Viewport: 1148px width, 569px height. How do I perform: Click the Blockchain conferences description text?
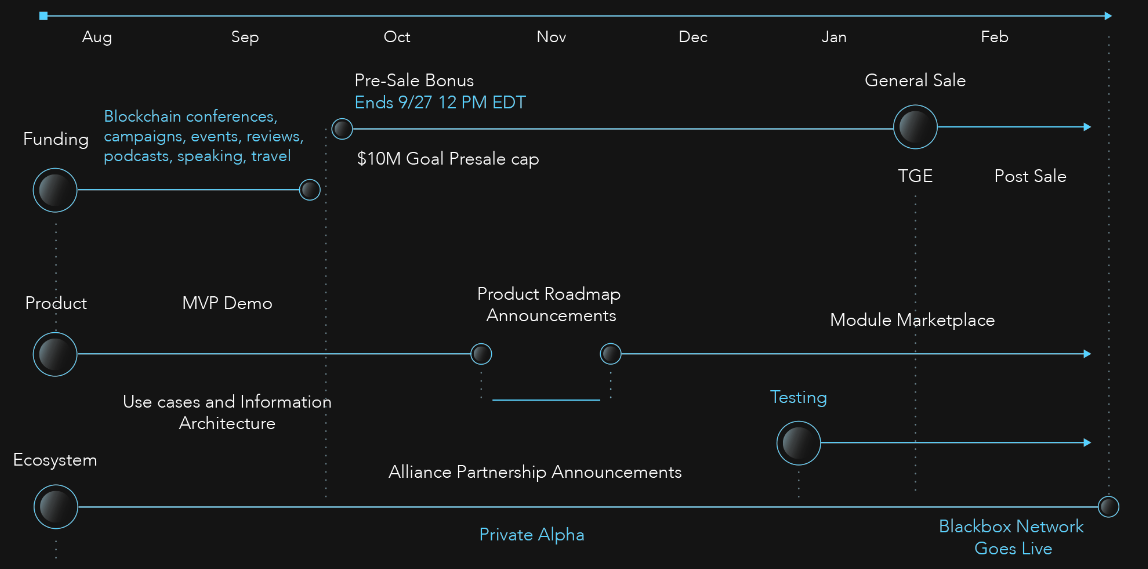(197, 136)
